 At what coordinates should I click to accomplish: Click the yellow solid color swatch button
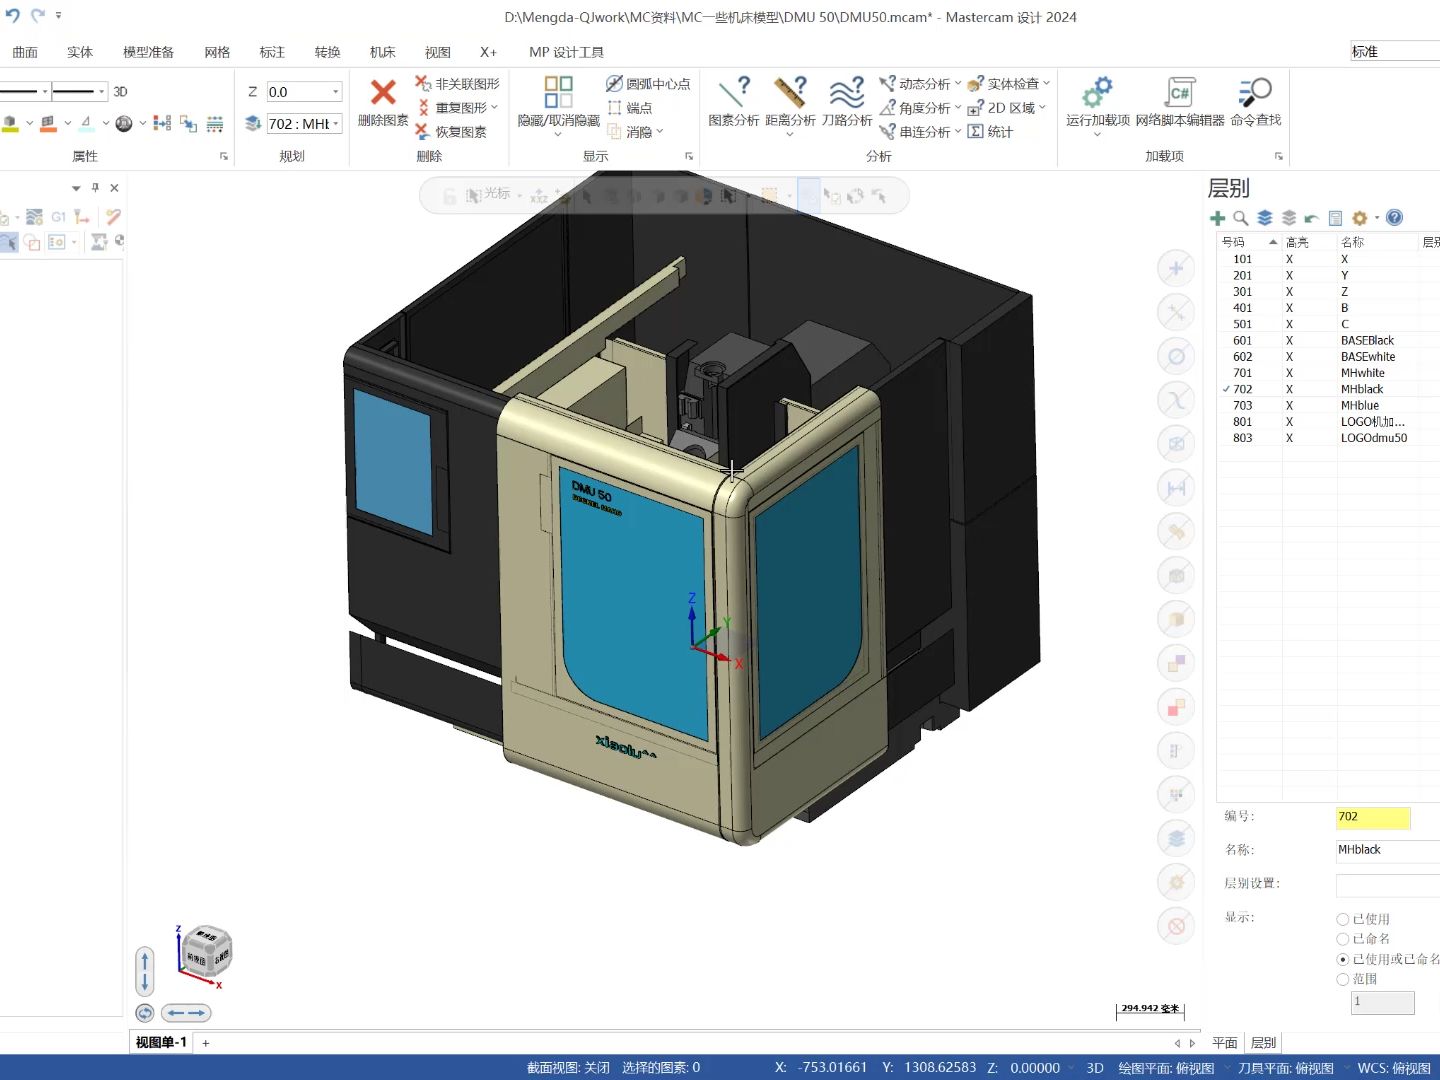(10, 124)
